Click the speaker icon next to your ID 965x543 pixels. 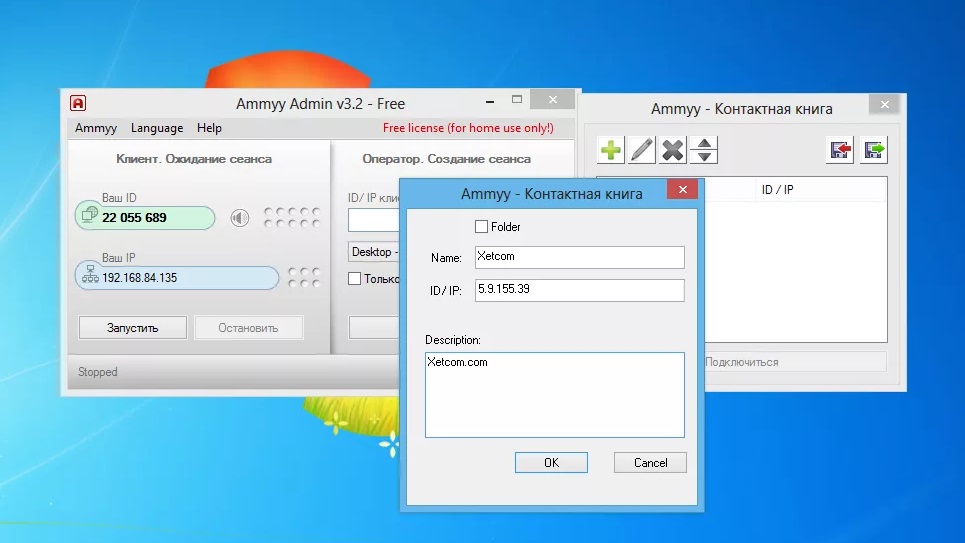[239, 217]
